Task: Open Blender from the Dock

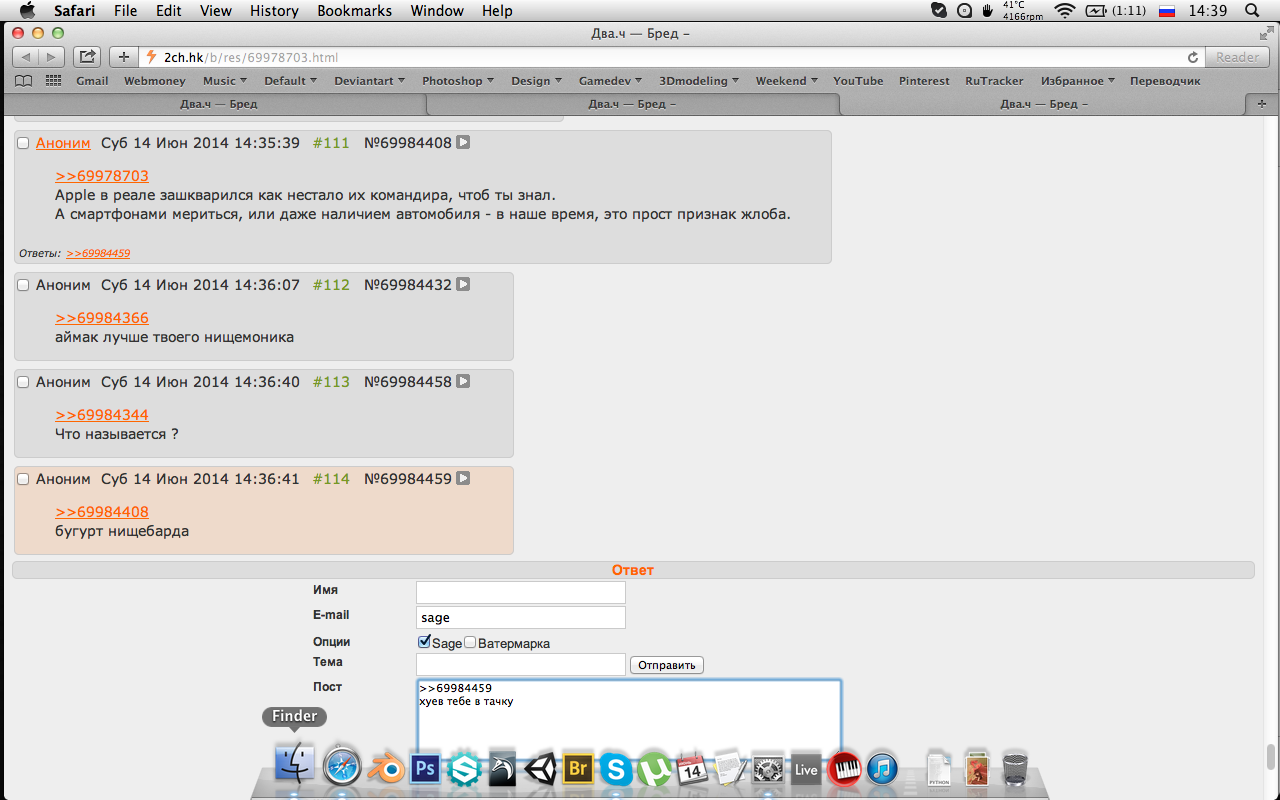Action: 385,768
